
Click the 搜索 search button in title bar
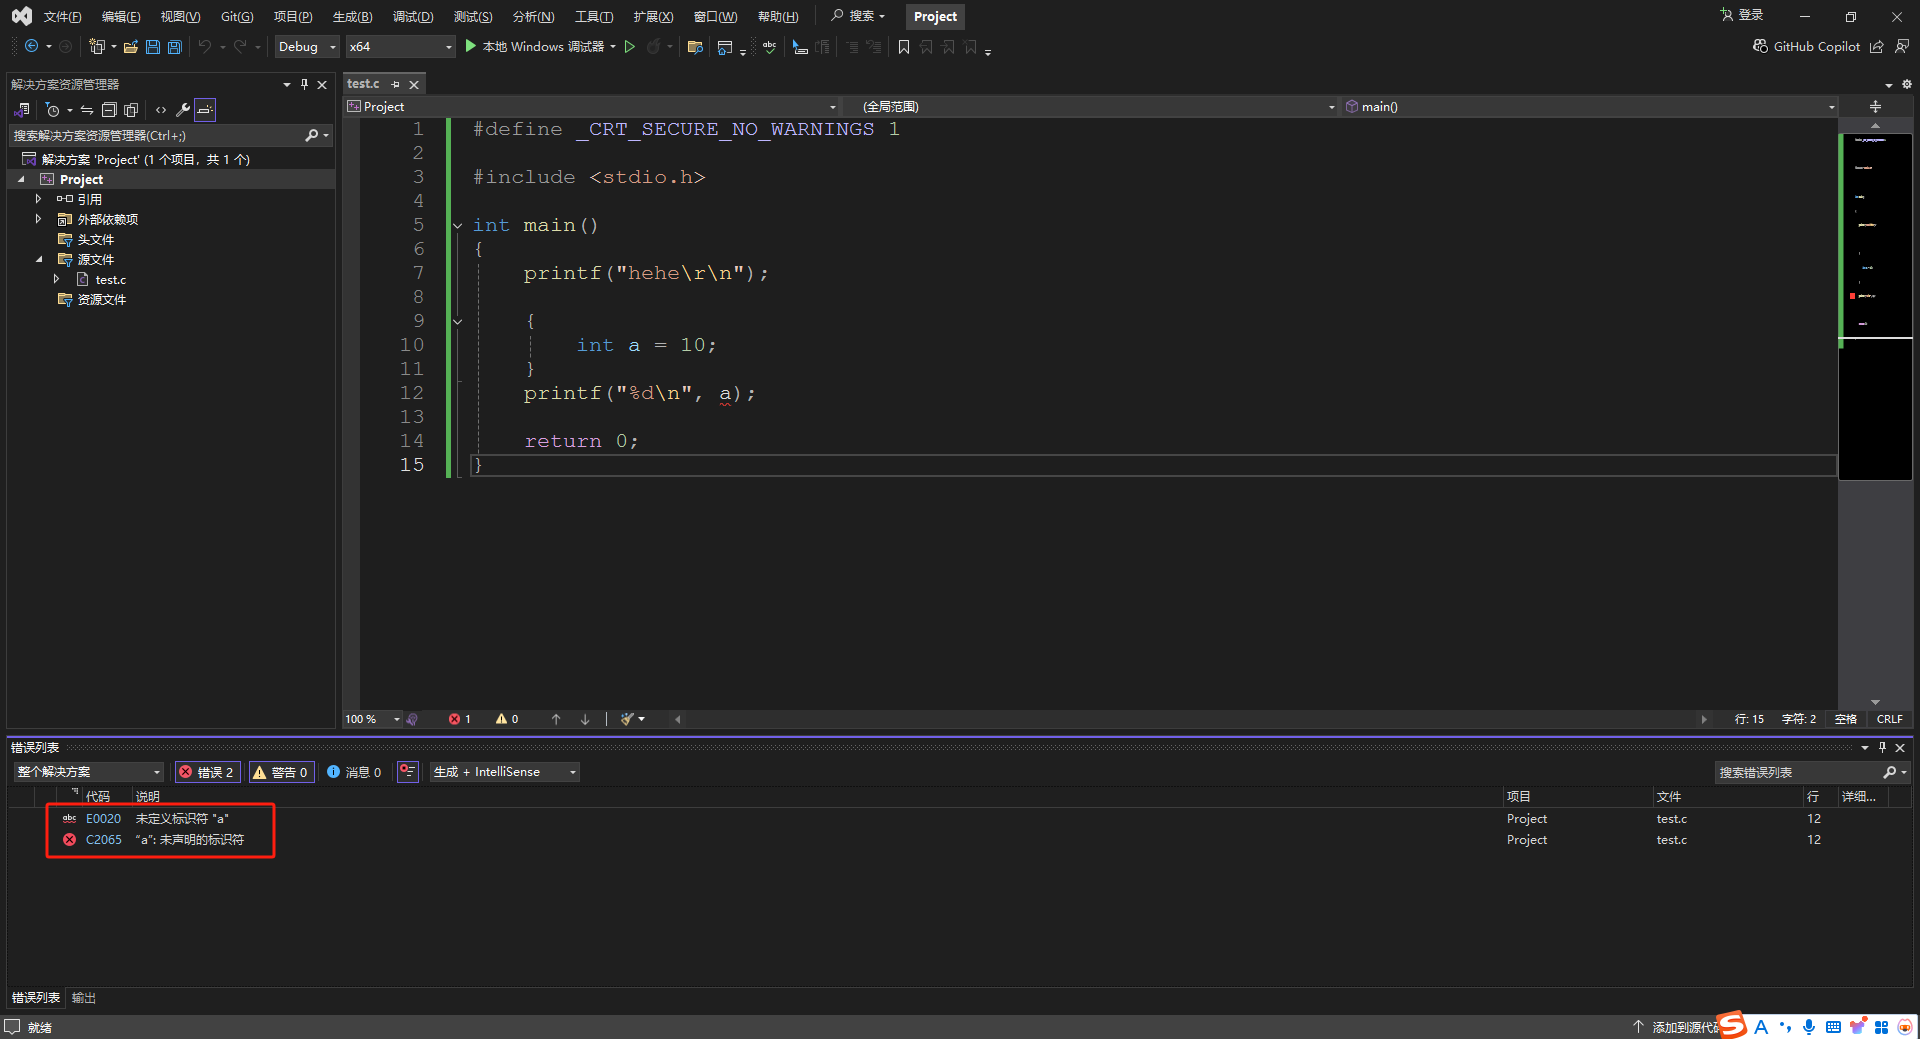tap(858, 16)
